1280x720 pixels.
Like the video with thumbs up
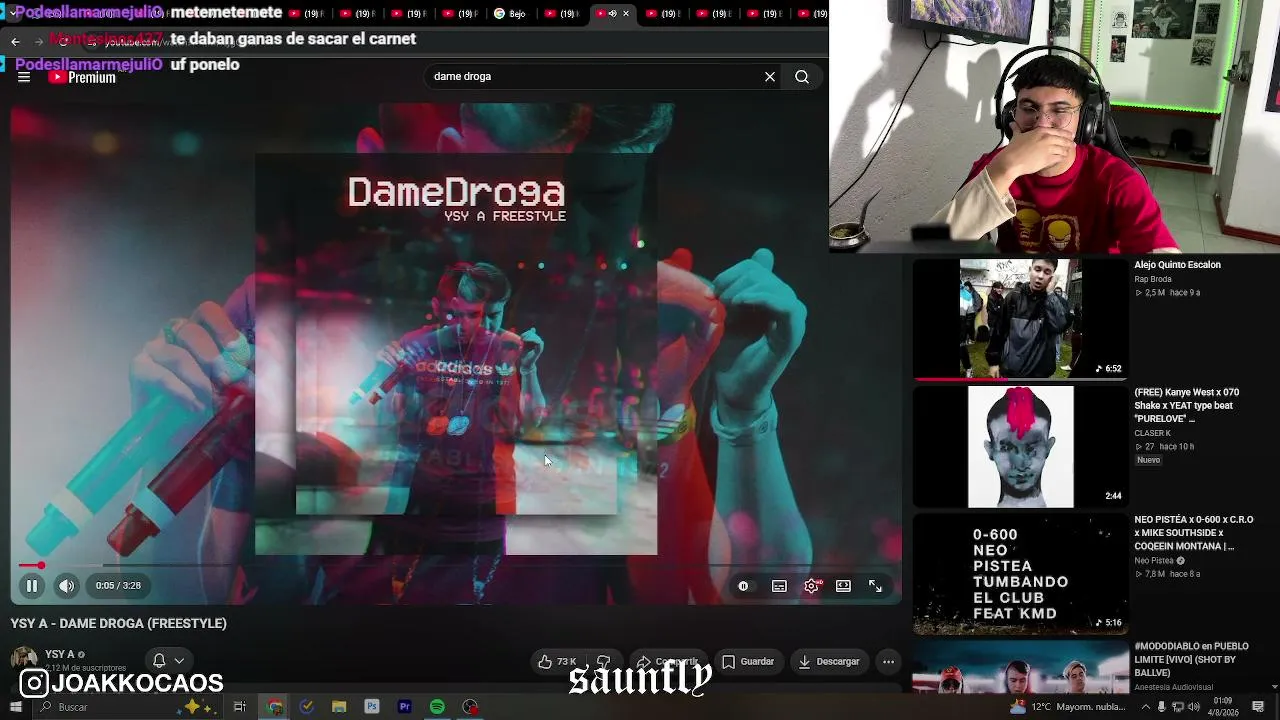(x=557, y=661)
